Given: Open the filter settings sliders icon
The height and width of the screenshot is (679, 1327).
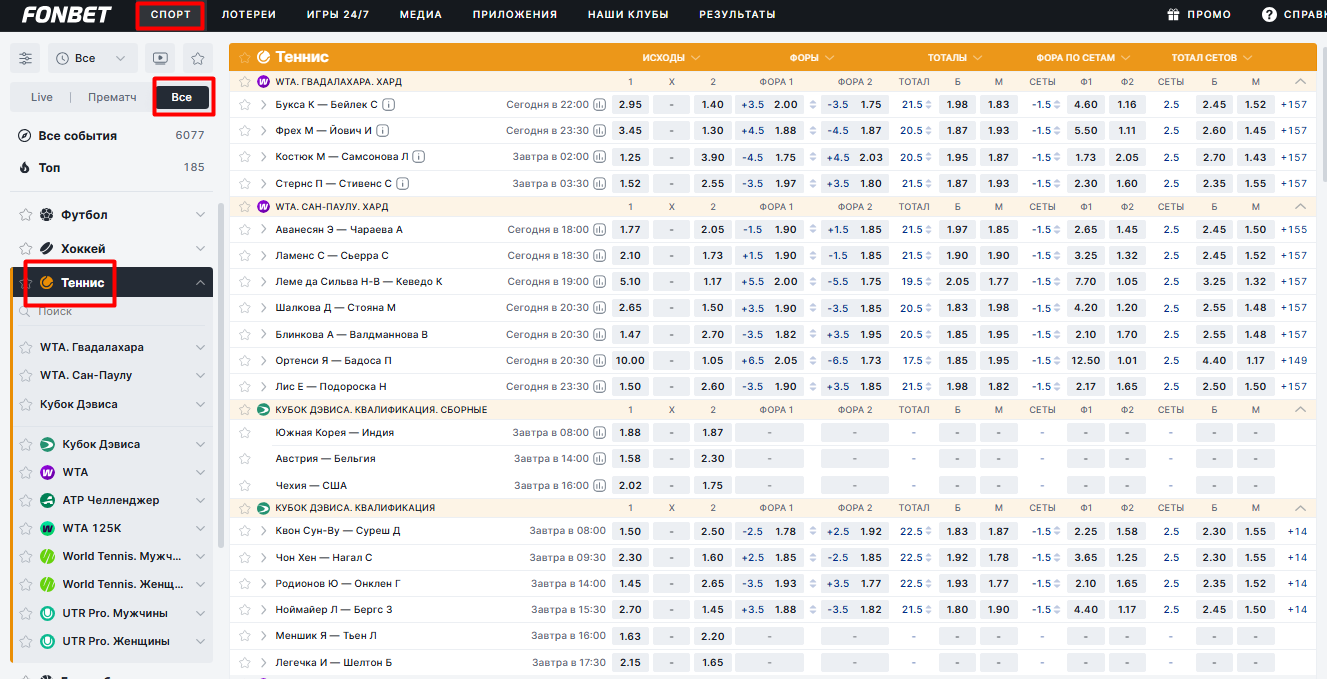Looking at the screenshot, I should pos(25,58).
